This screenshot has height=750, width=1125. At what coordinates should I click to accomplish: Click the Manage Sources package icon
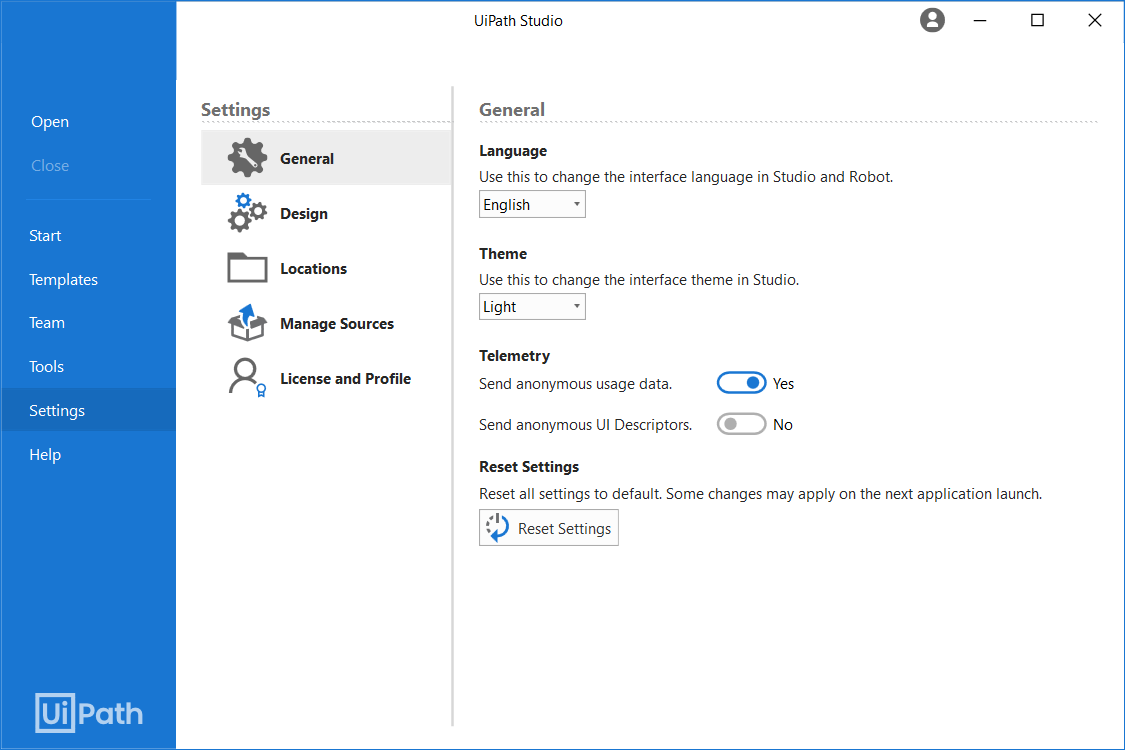pos(245,322)
